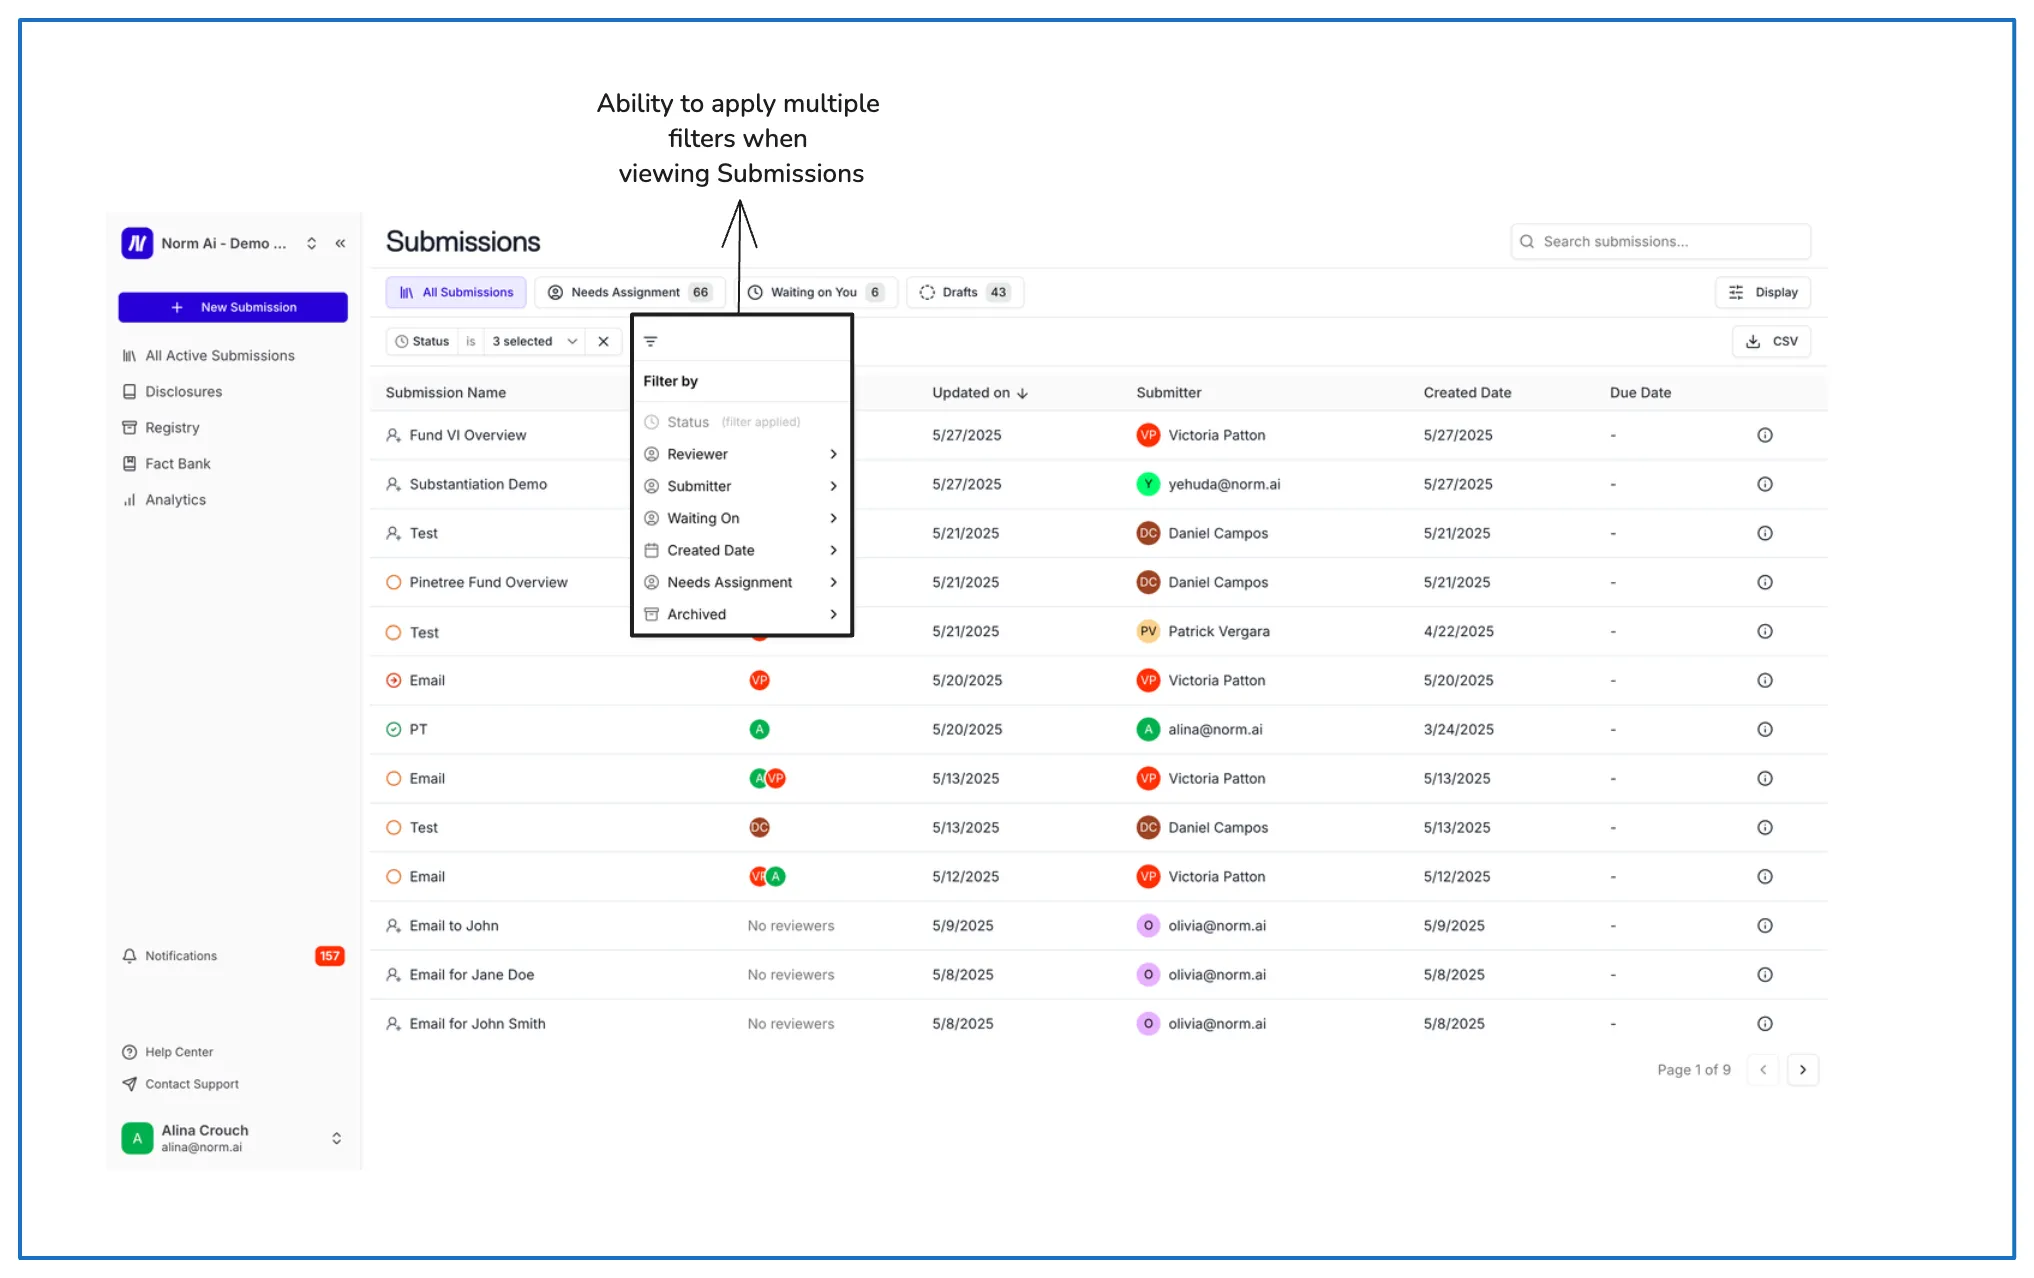
Task: Click the info icon on the PT row
Action: (1764, 729)
